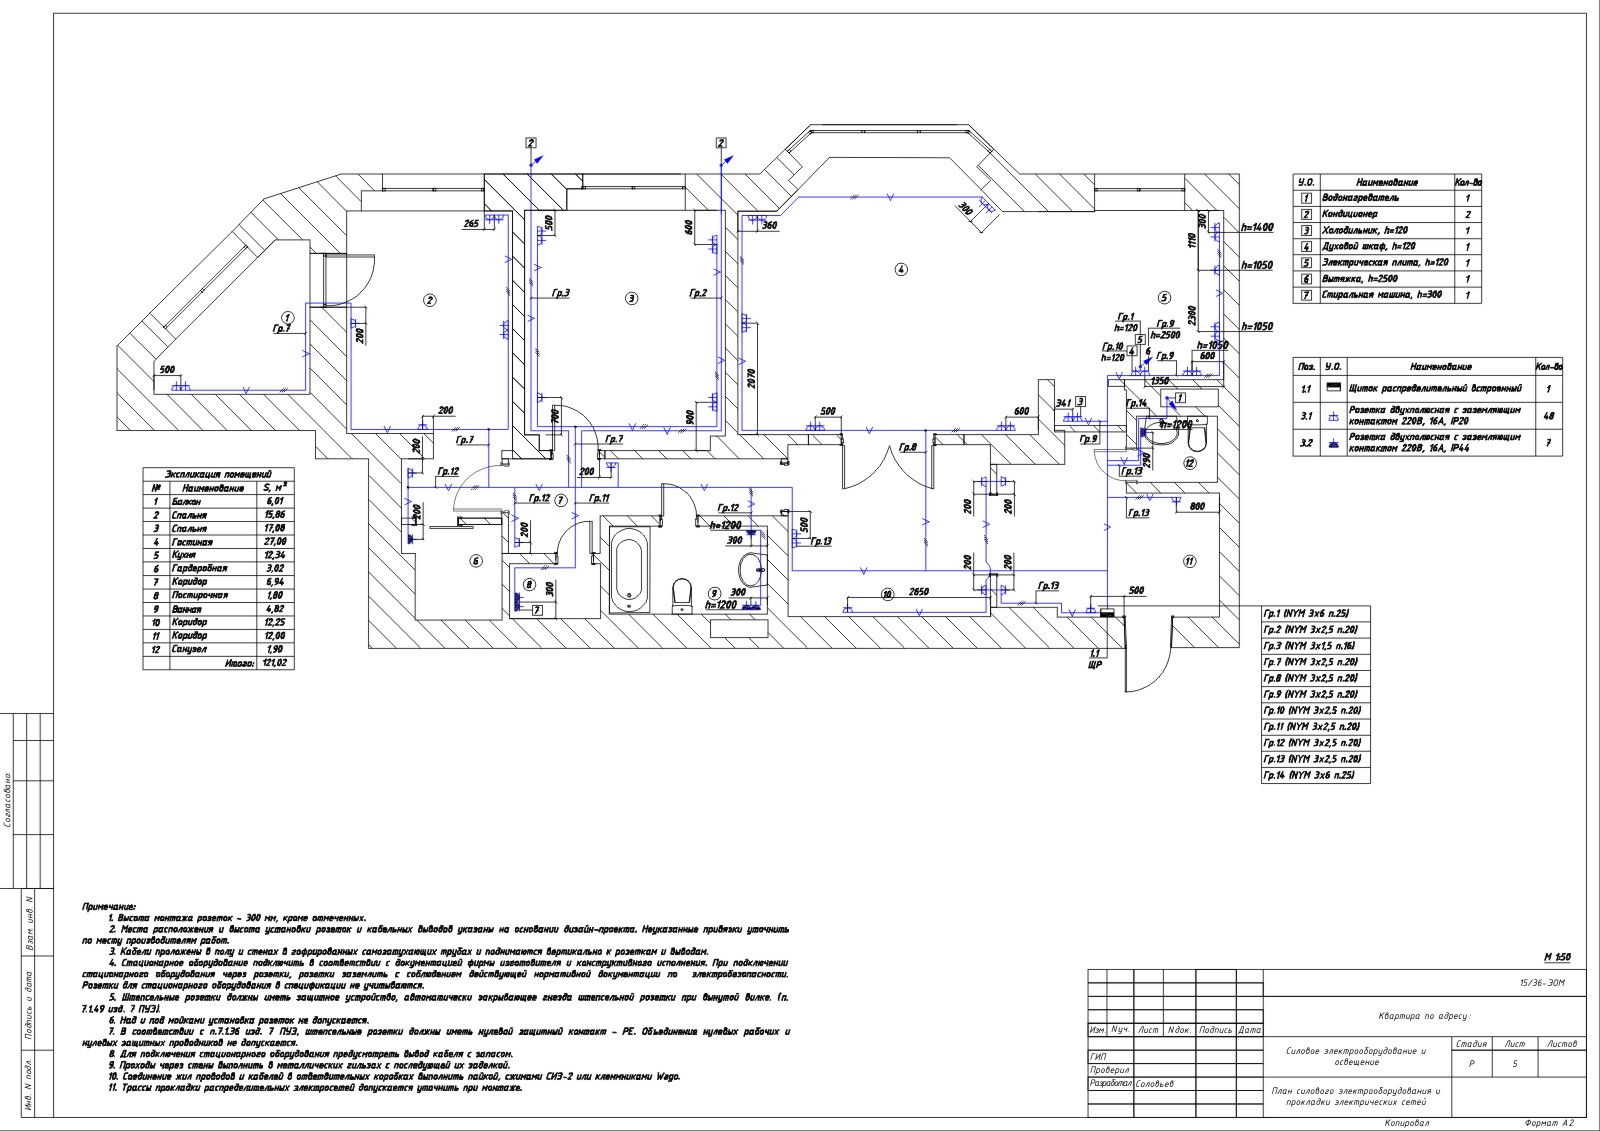Click 'Кухня' in the room explication table
The width and height of the screenshot is (1600, 1131).
tap(184, 555)
